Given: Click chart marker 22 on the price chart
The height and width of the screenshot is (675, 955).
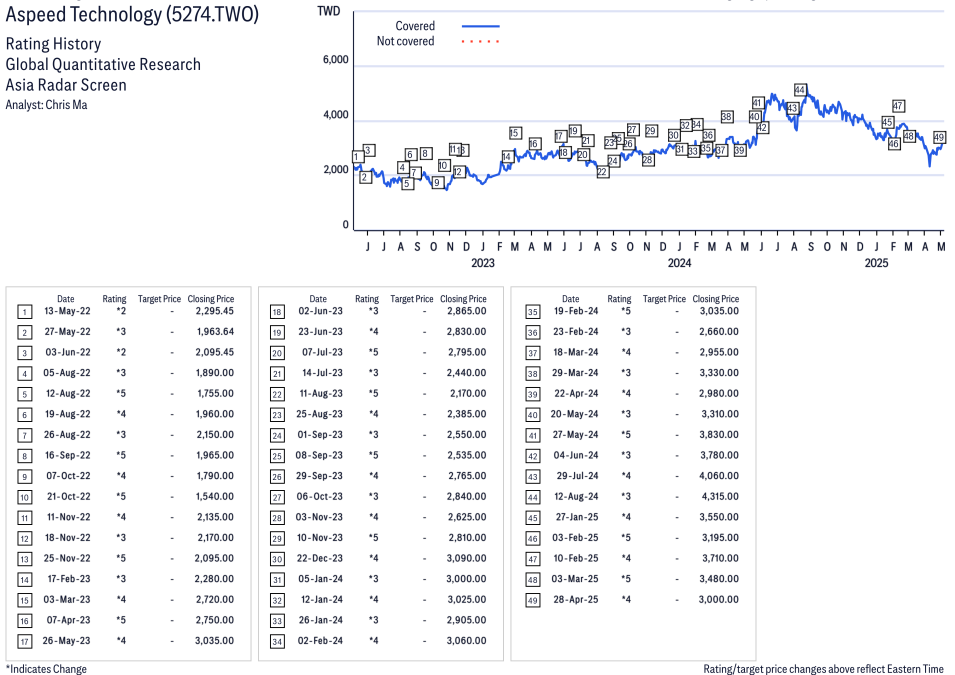Looking at the screenshot, I should coord(602,172).
